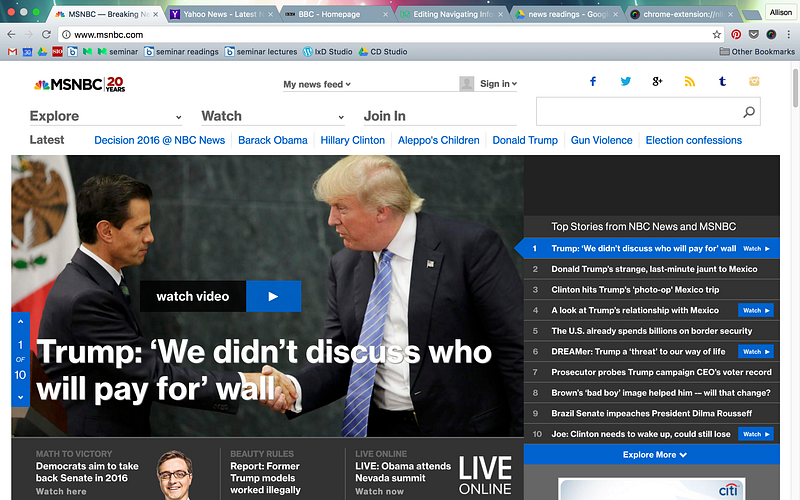Open Hillary Clinton topic link
This screenshot has height=500, width=800.
click(x=353, y=140)
